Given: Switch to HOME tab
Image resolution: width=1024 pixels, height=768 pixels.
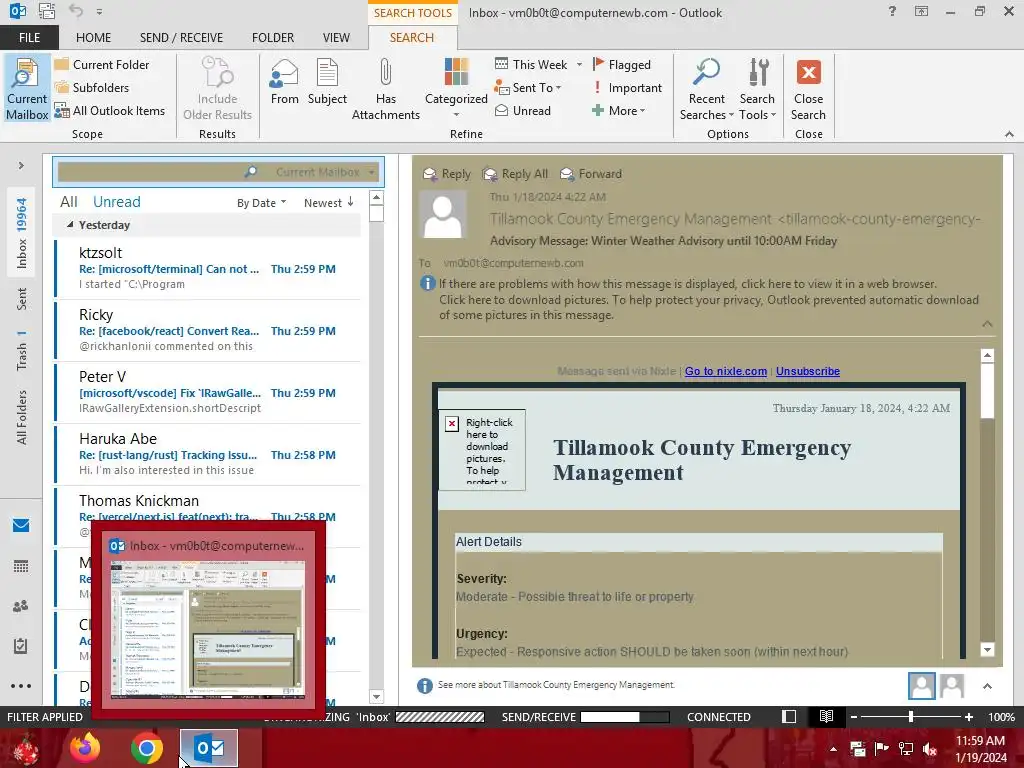Looking at the screenshot, I should click(x=93, y=38).
